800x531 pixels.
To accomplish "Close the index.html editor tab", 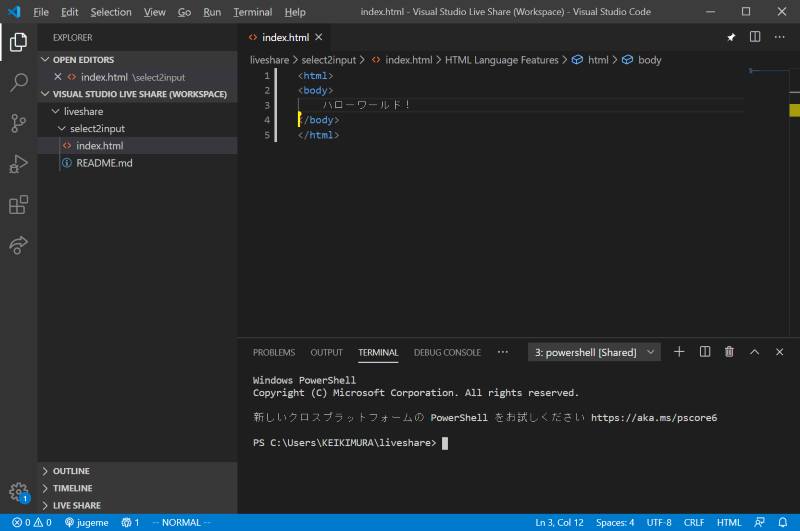I will click(x=319, y=37).
